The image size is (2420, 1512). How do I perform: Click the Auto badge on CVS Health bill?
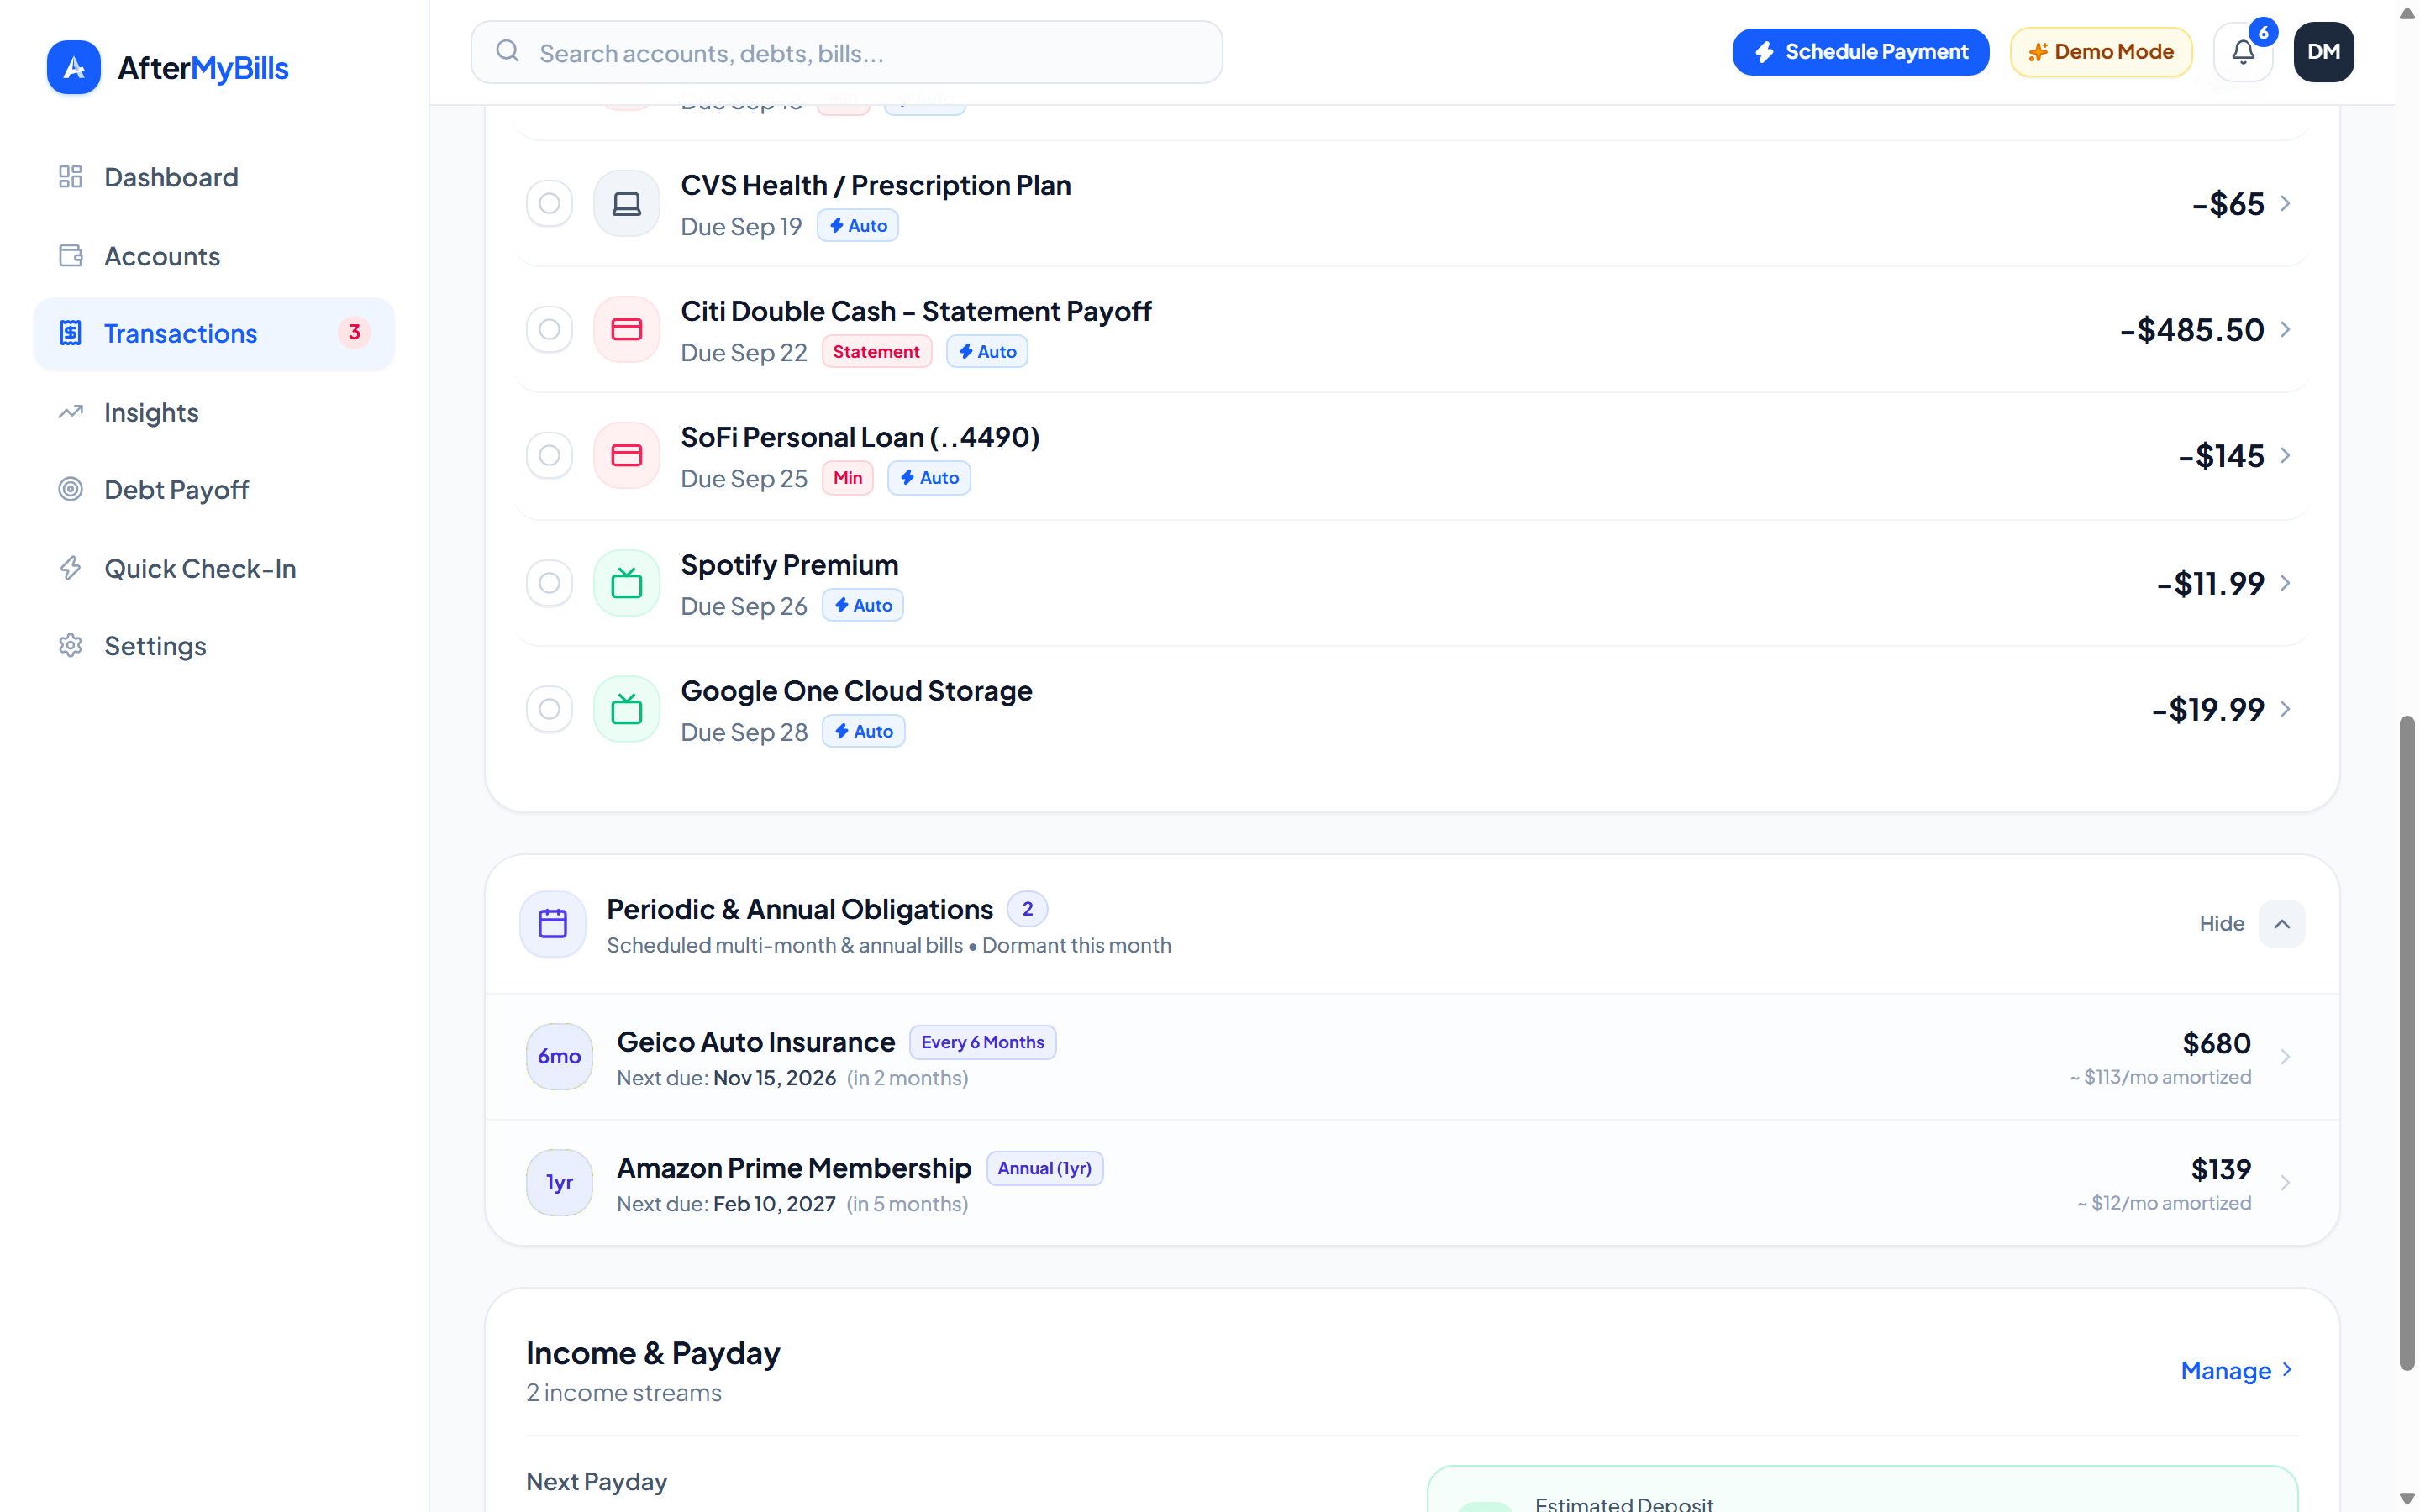[858, 226]
